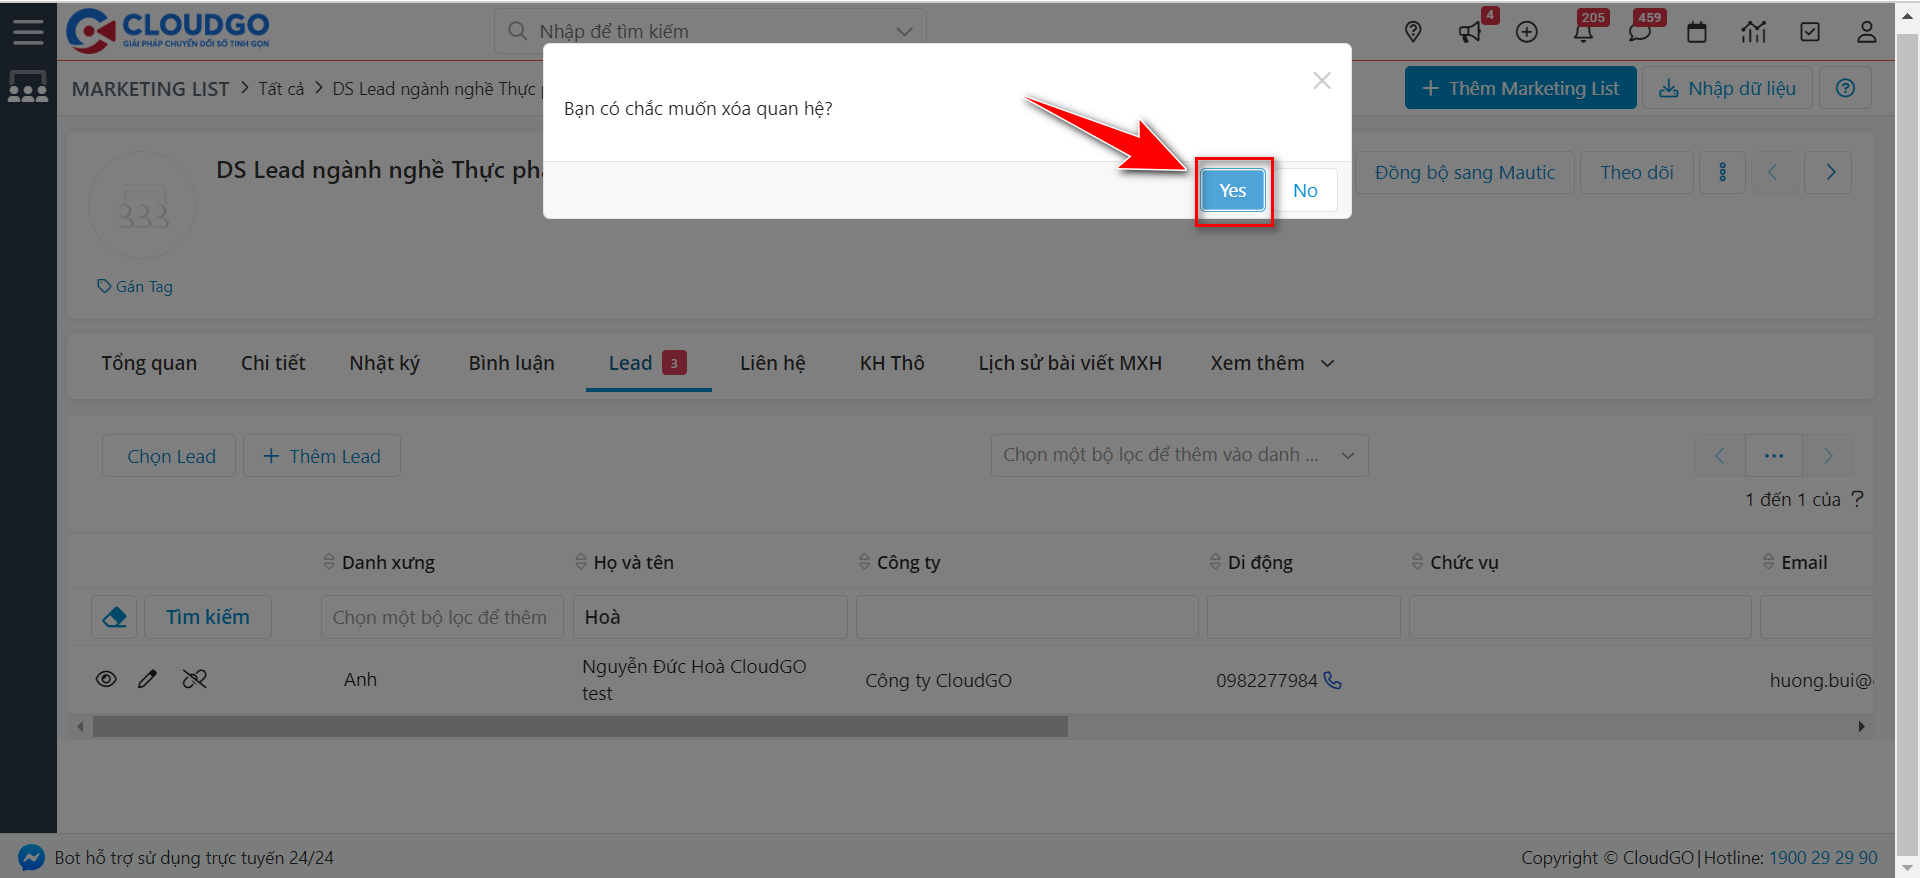
Task: Open the chat messages icon
Action: (1639, 32)
